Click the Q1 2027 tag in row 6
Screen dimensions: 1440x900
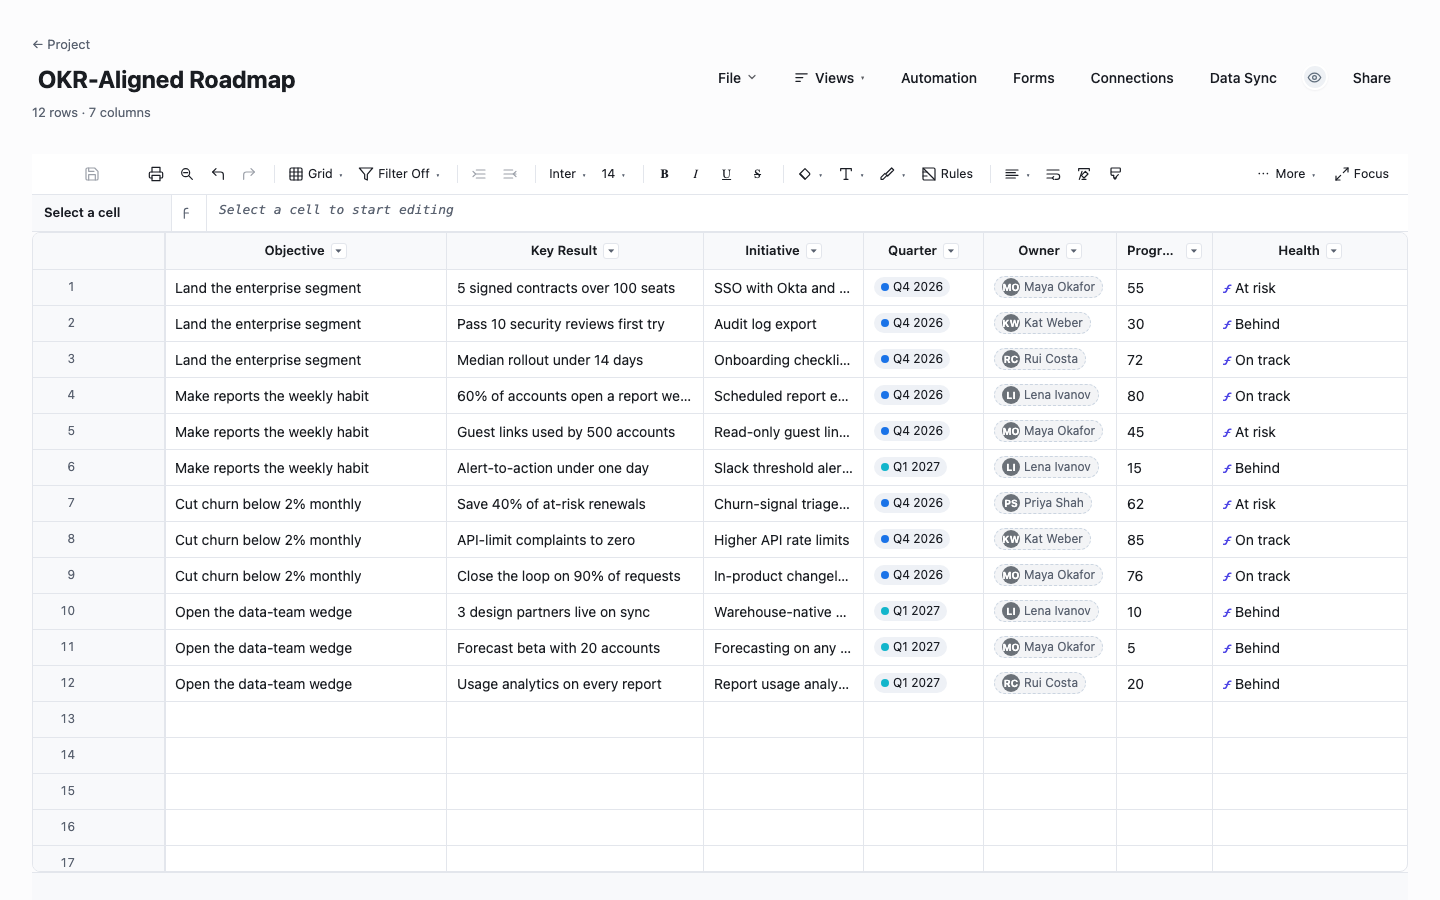(x=910, y=467)
